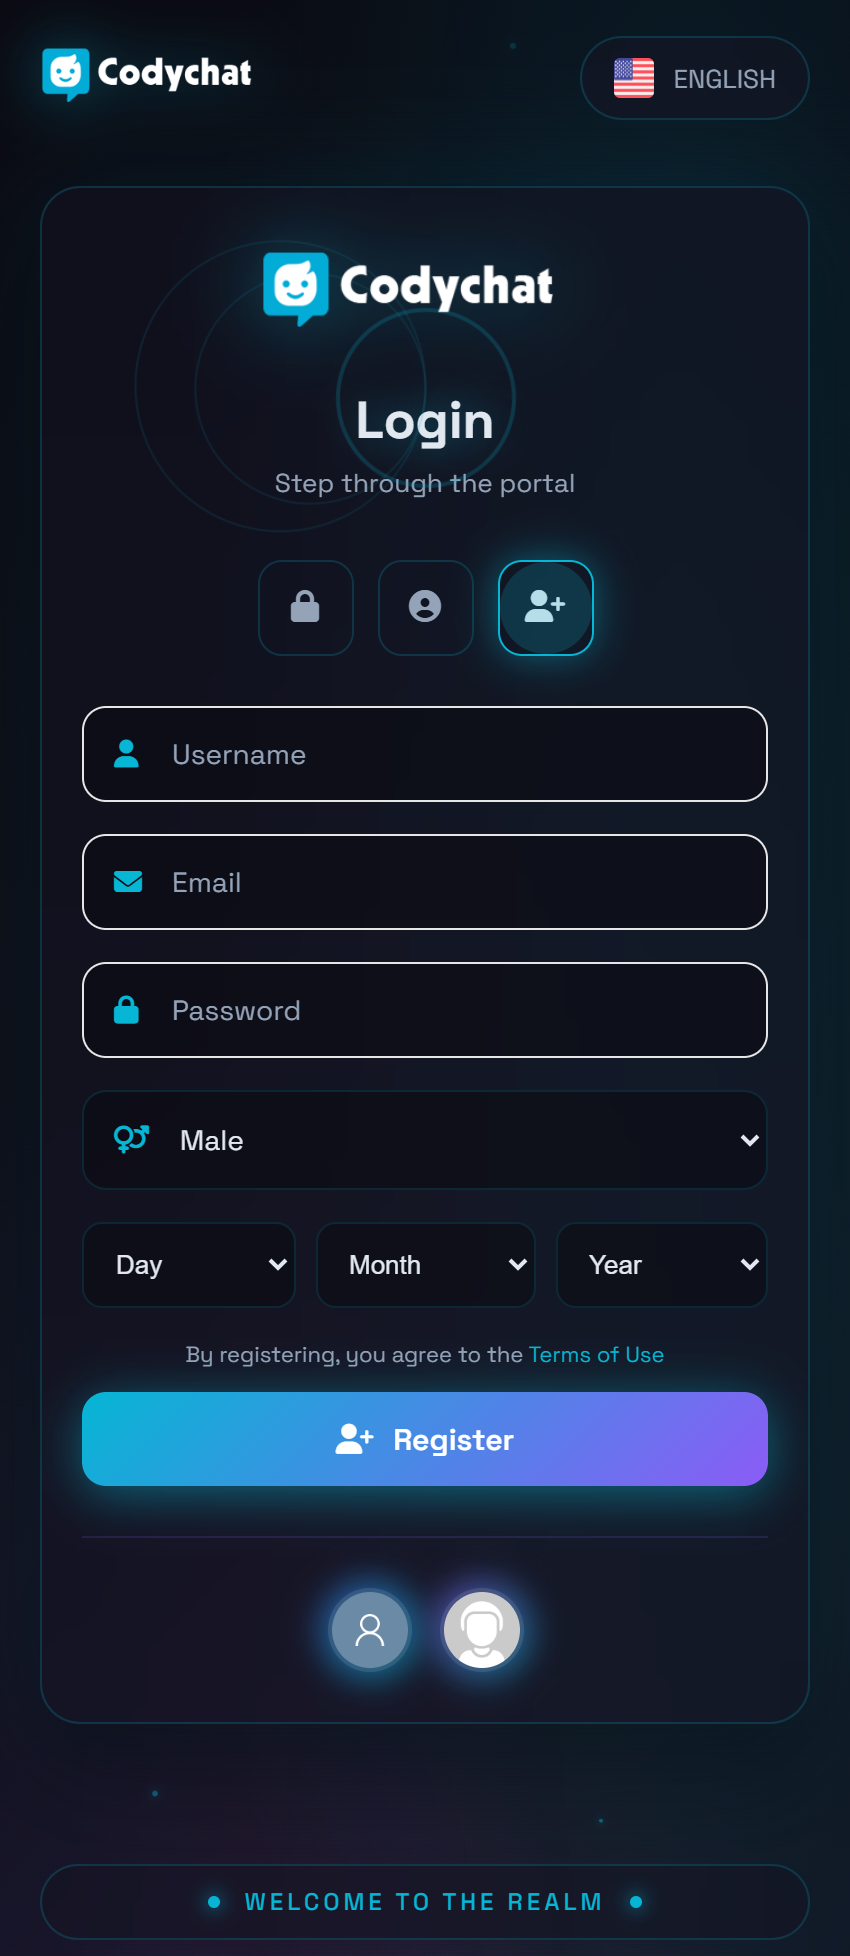Click the envelope icon in Email field

pos(128,882)
